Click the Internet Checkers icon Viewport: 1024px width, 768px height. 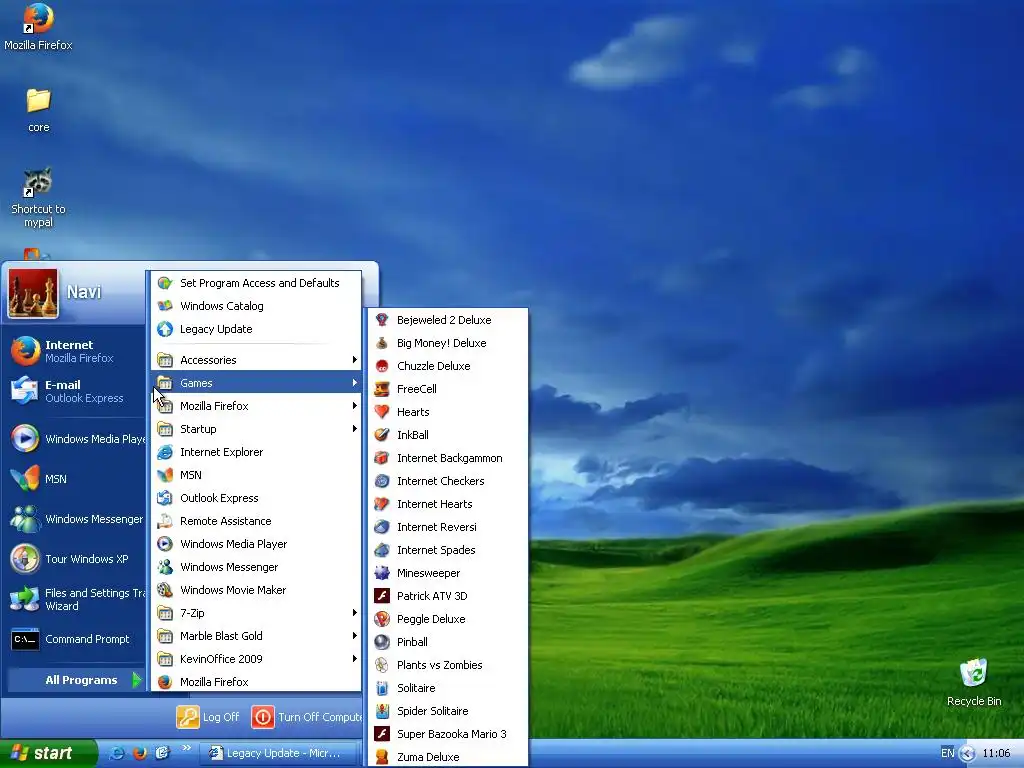click(x=382, y=481)
